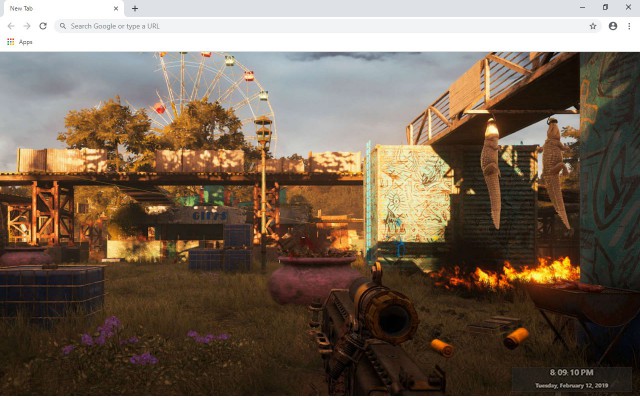Click the 8:09:10 PM clock widget
640x400 pixels.
pos(571,373)
